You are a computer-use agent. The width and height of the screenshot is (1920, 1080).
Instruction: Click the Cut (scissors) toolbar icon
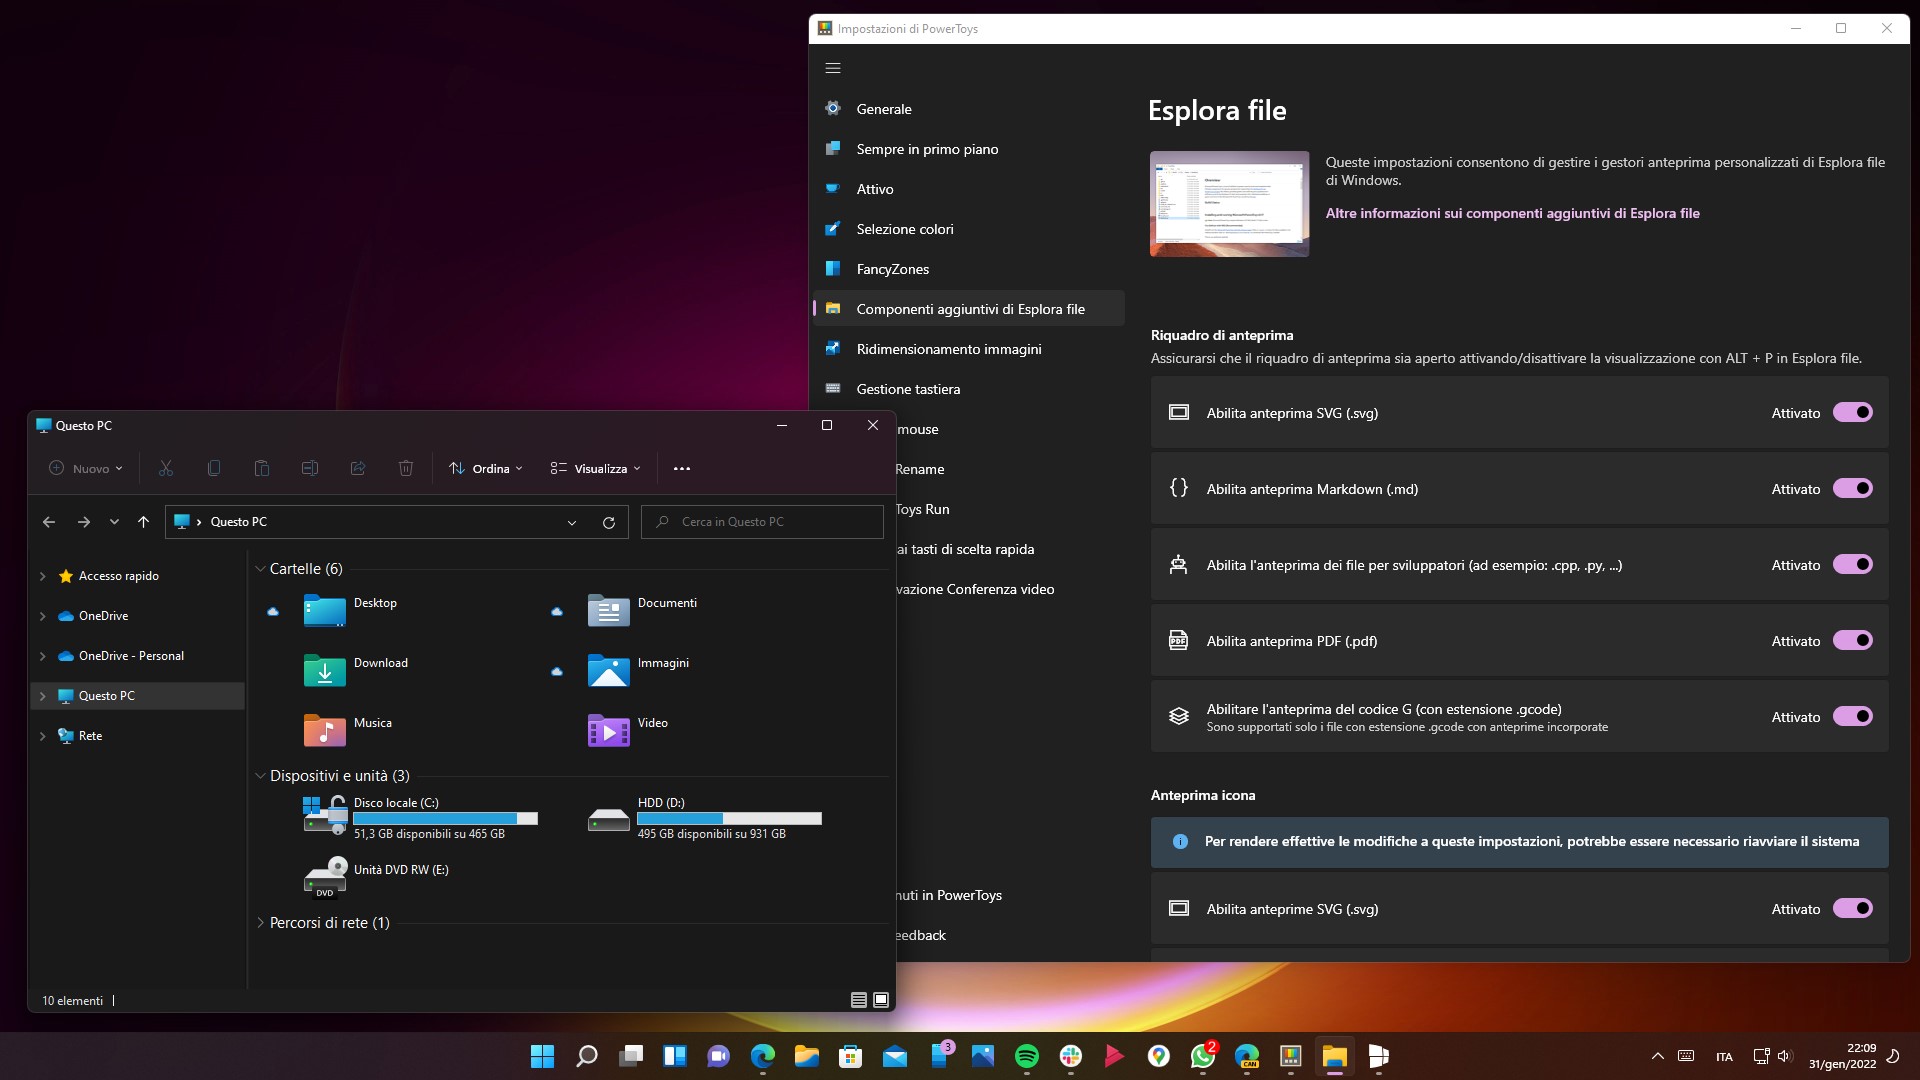point(166,468)
